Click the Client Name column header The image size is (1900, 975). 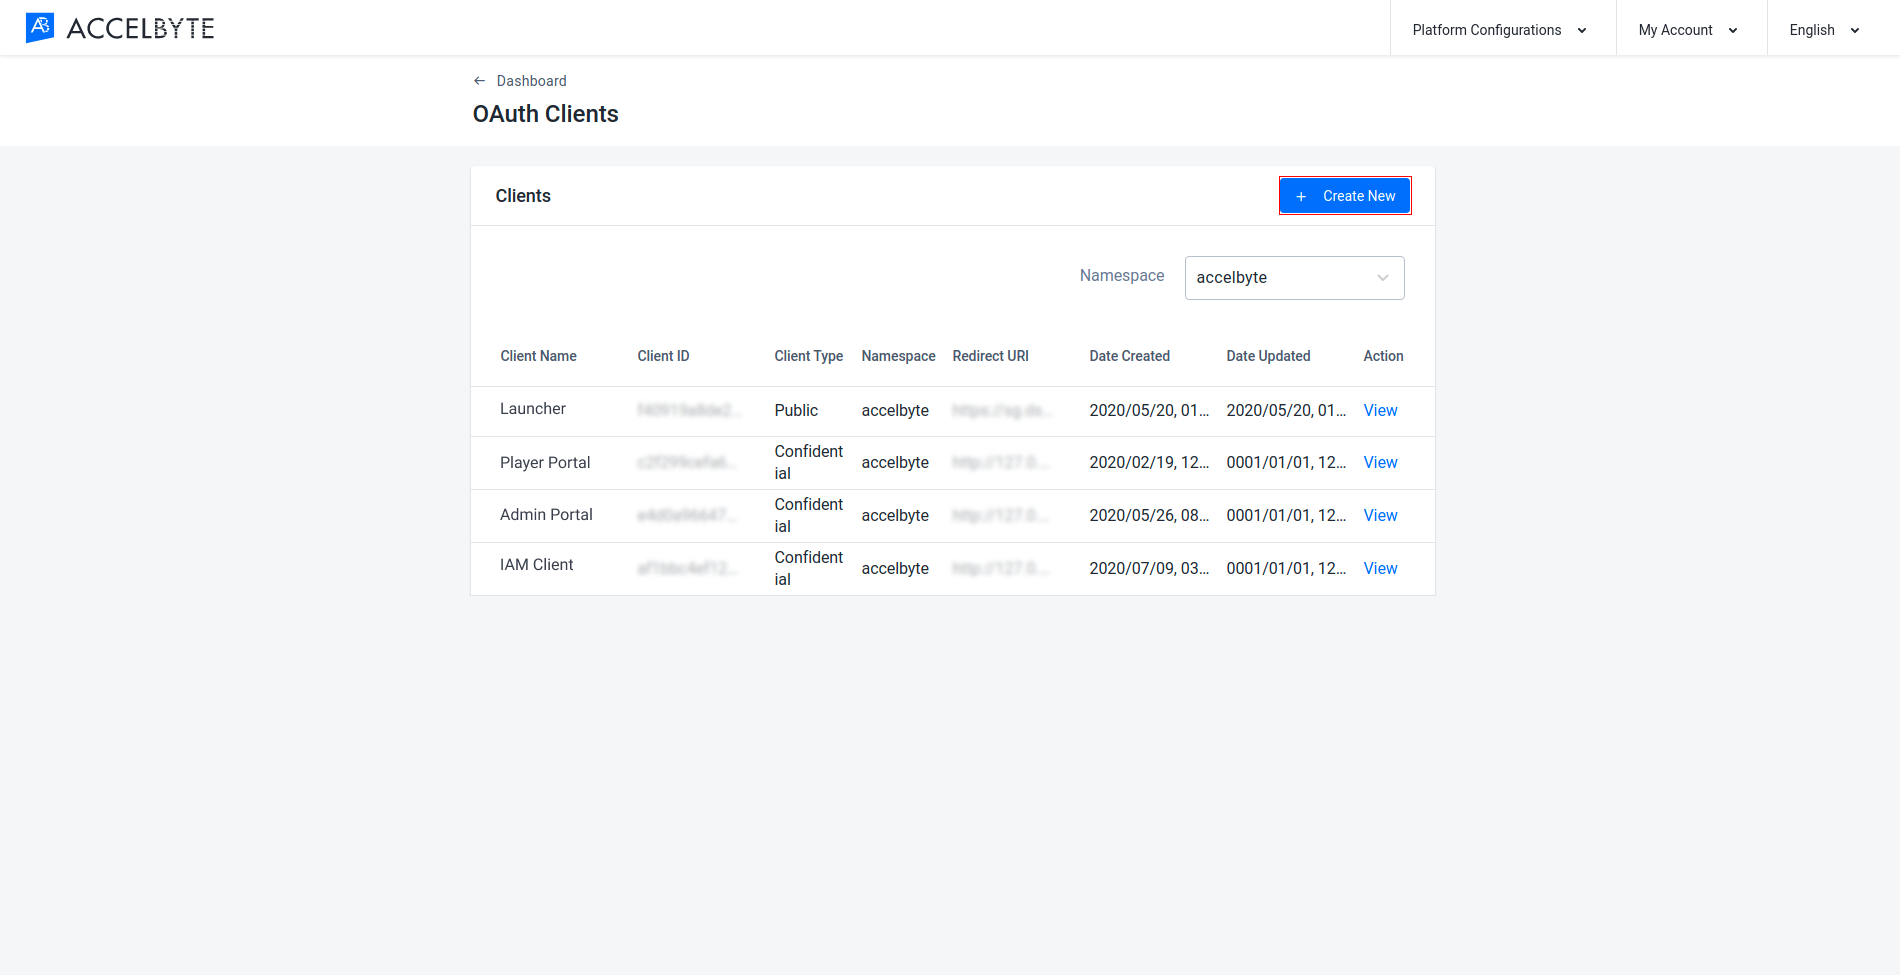(538, 356)
